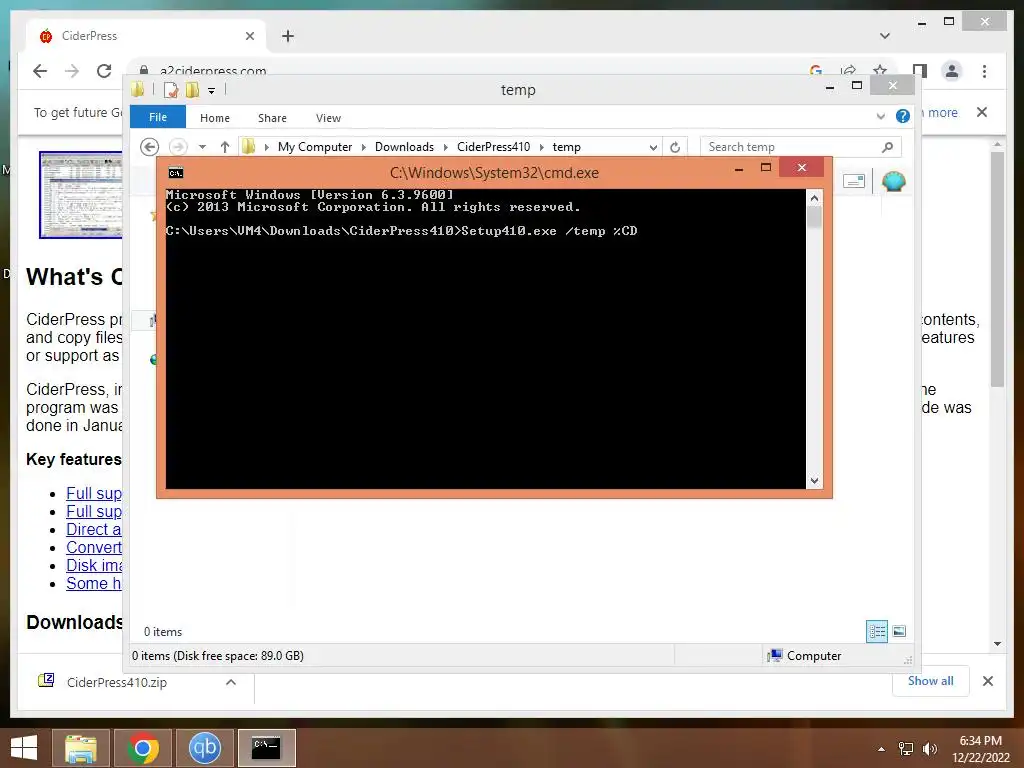1024x768 pixels.
Task: Share this page icon in Chrome
Action: [848, 70]
